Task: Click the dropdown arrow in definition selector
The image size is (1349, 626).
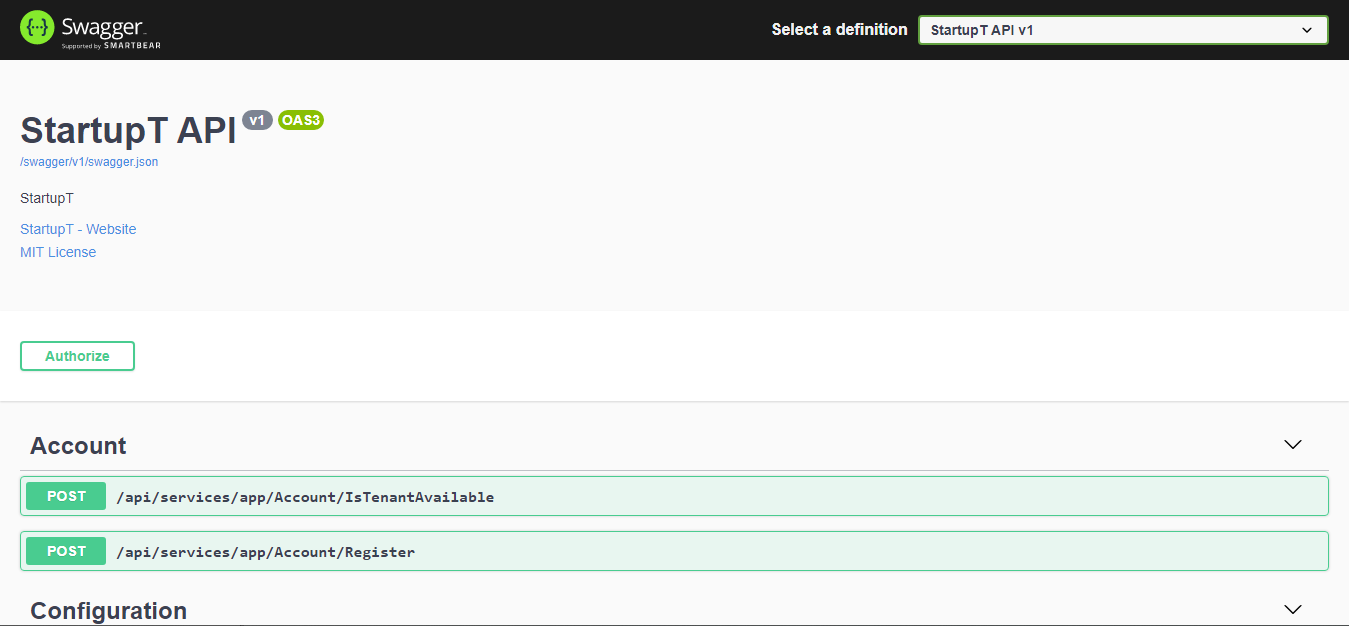Action: [1306, 30]
